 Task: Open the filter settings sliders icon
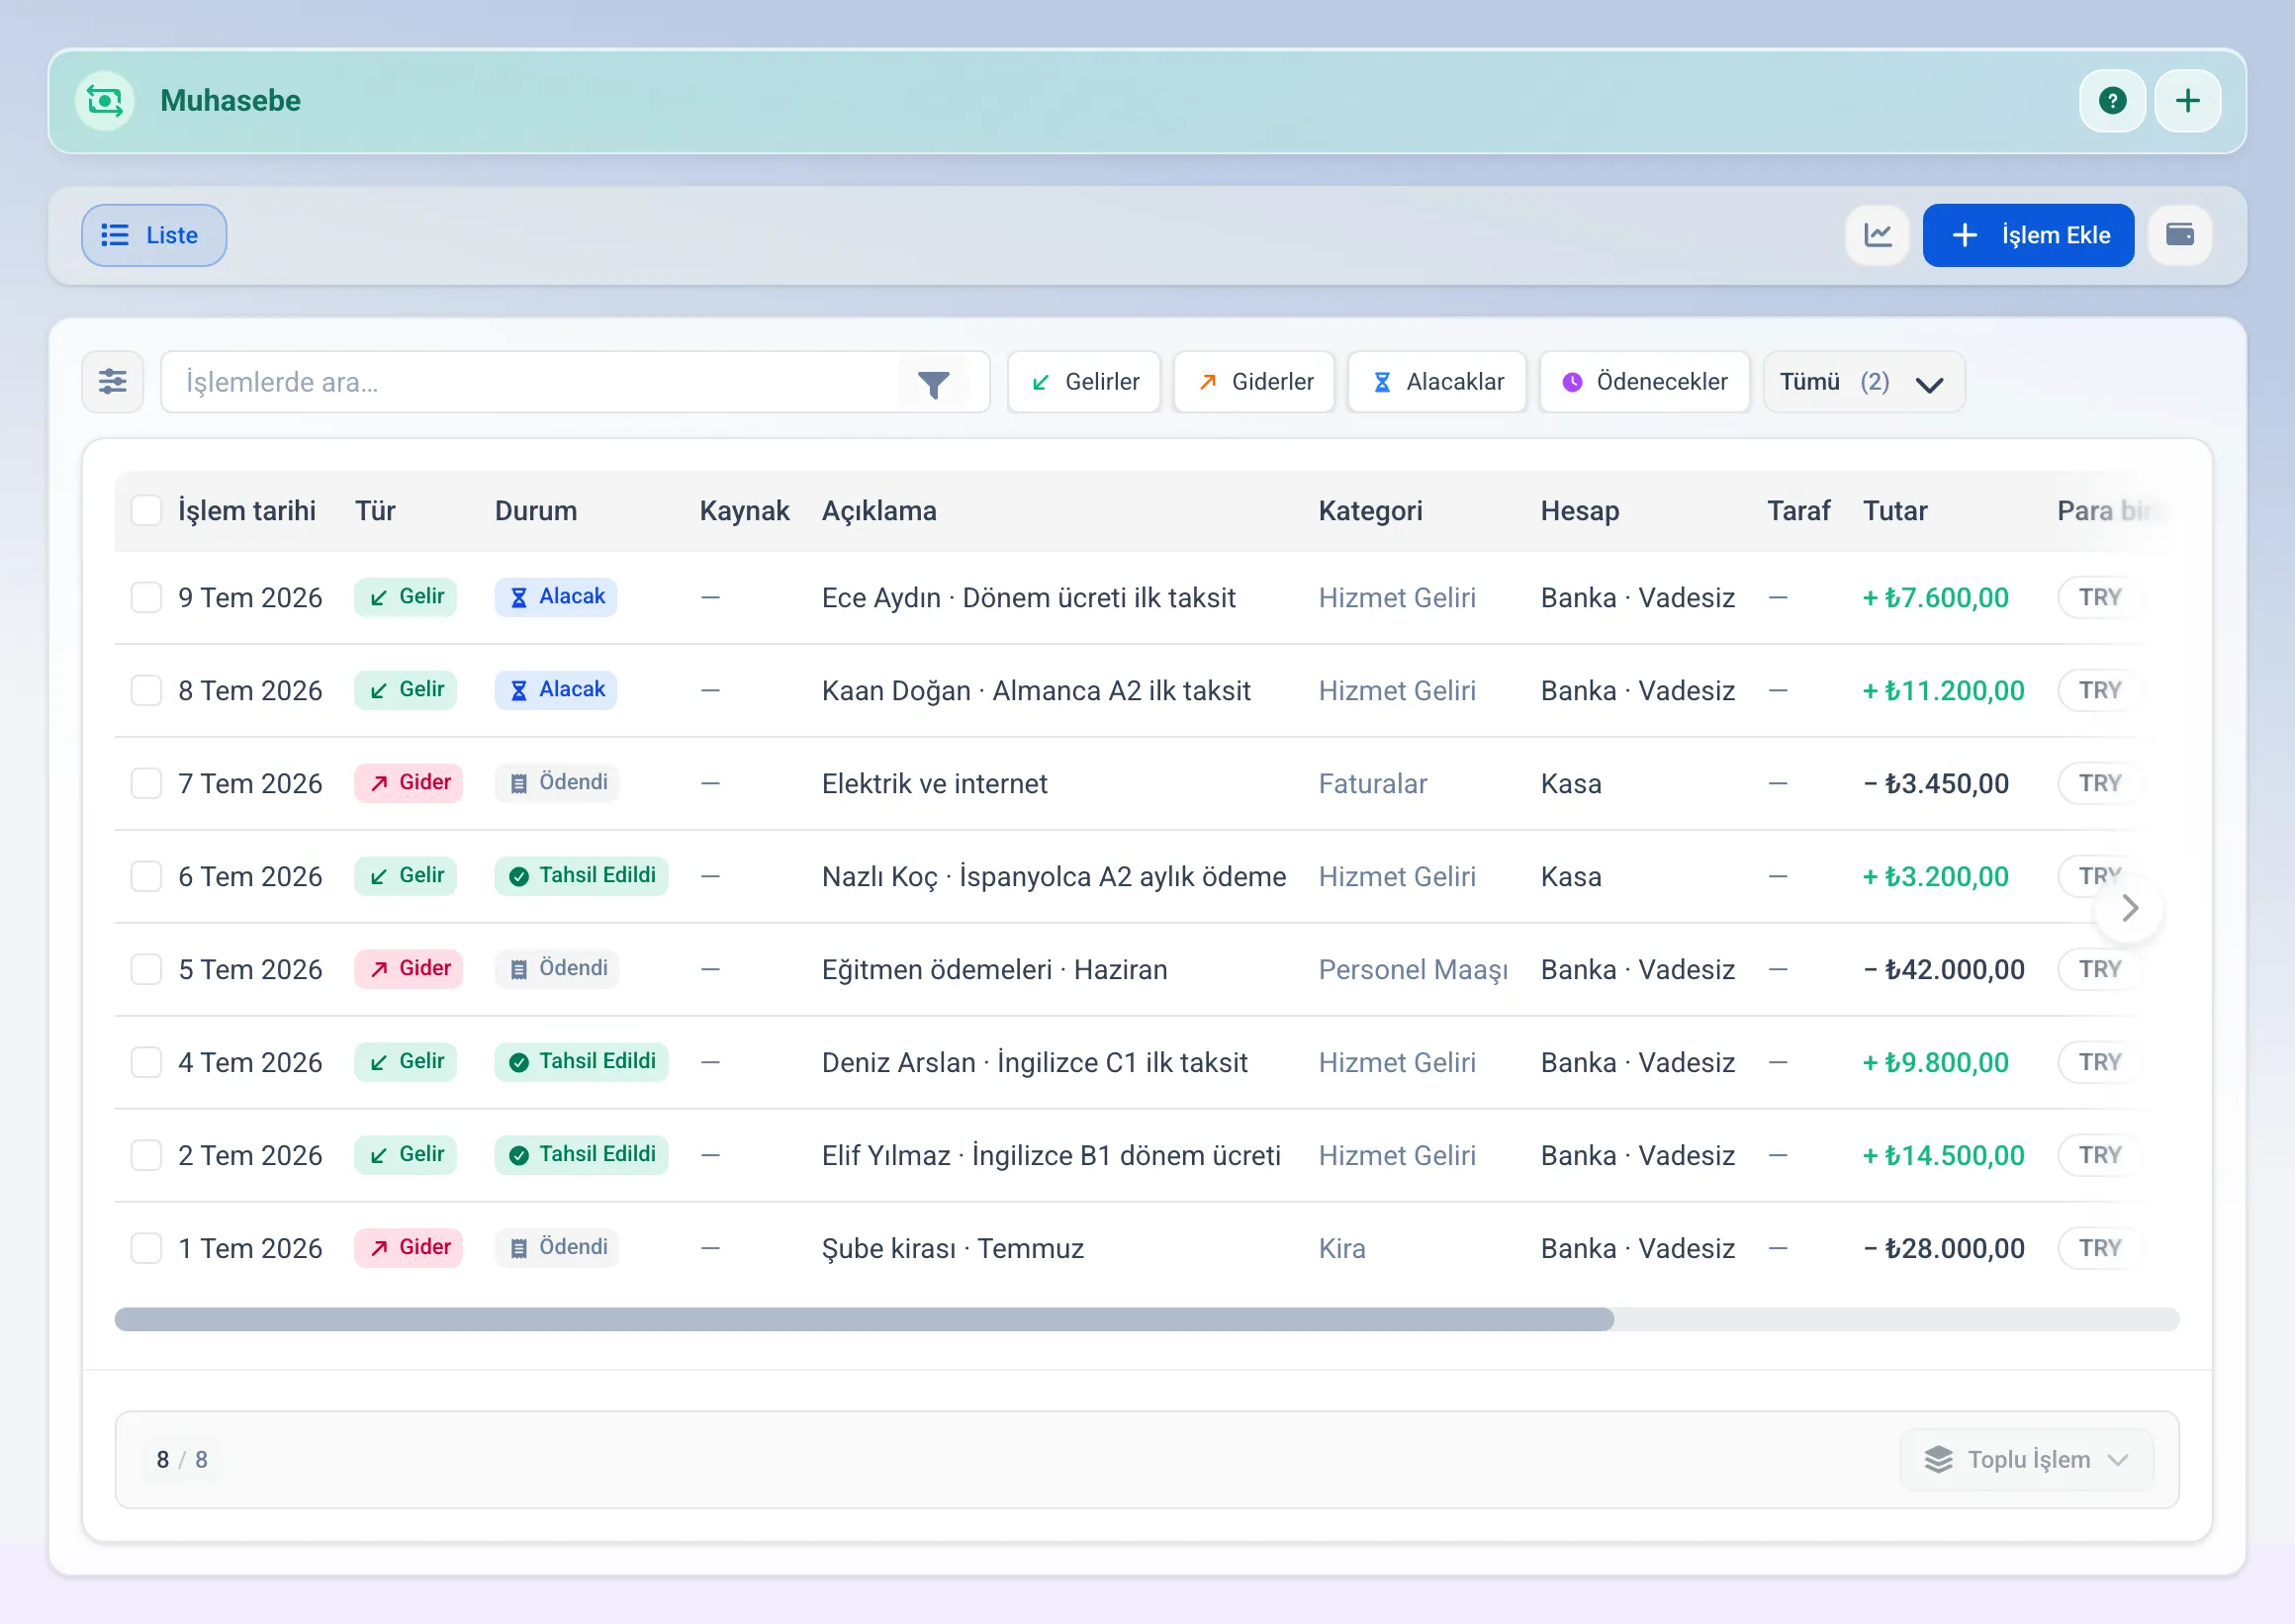click(x=113, y=382)
